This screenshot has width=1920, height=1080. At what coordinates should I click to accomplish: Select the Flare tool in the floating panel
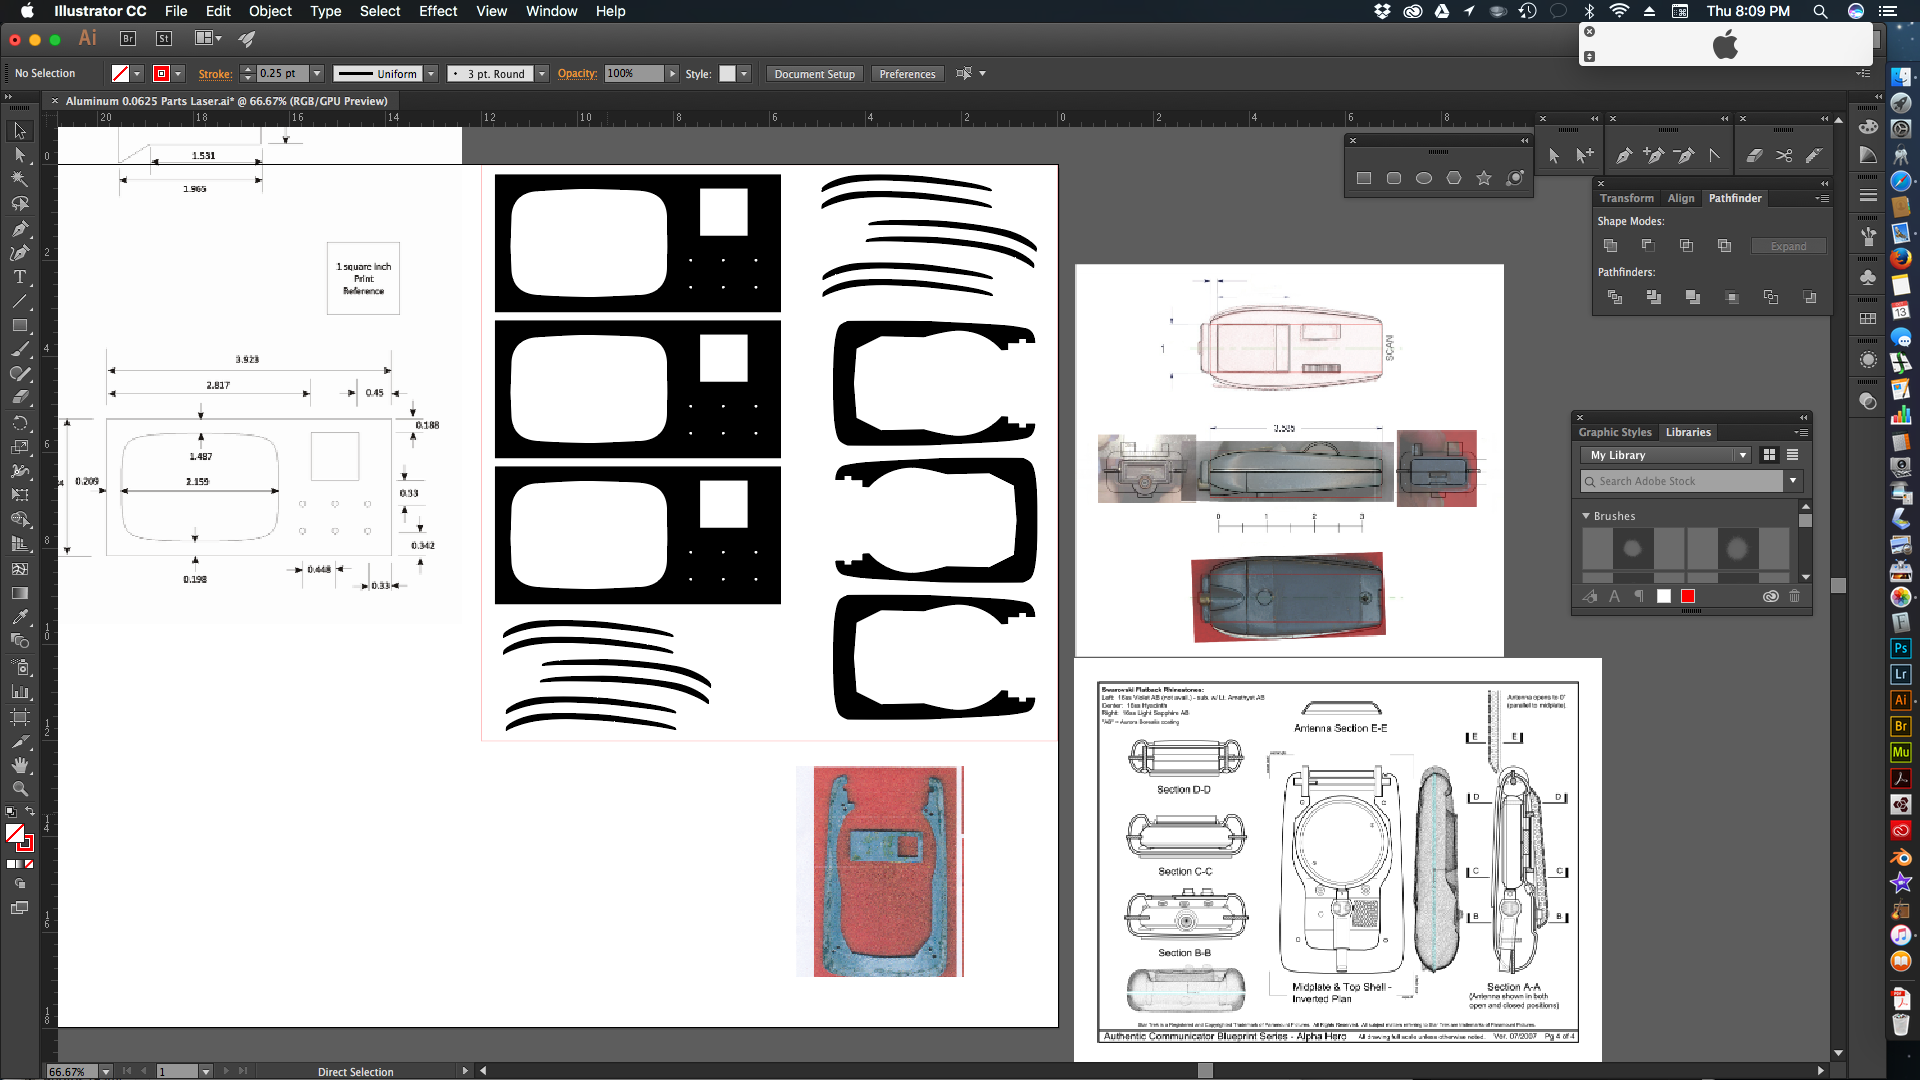pyautogui.click(x=1515, y=178)
